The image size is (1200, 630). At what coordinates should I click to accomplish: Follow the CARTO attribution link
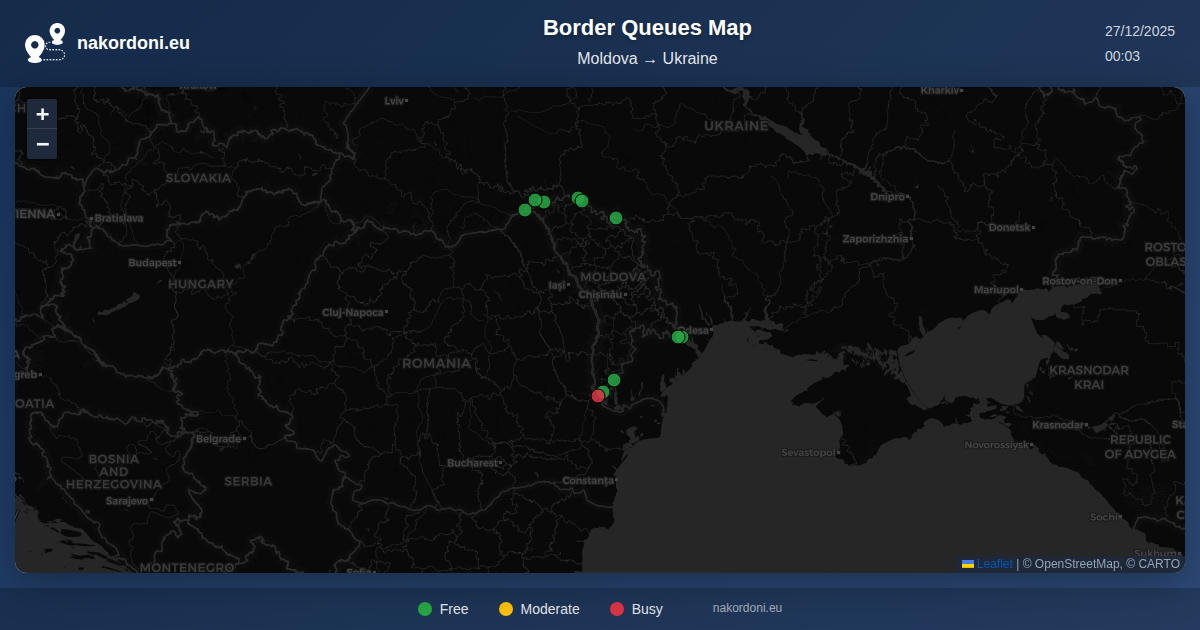click(1158, 564)
